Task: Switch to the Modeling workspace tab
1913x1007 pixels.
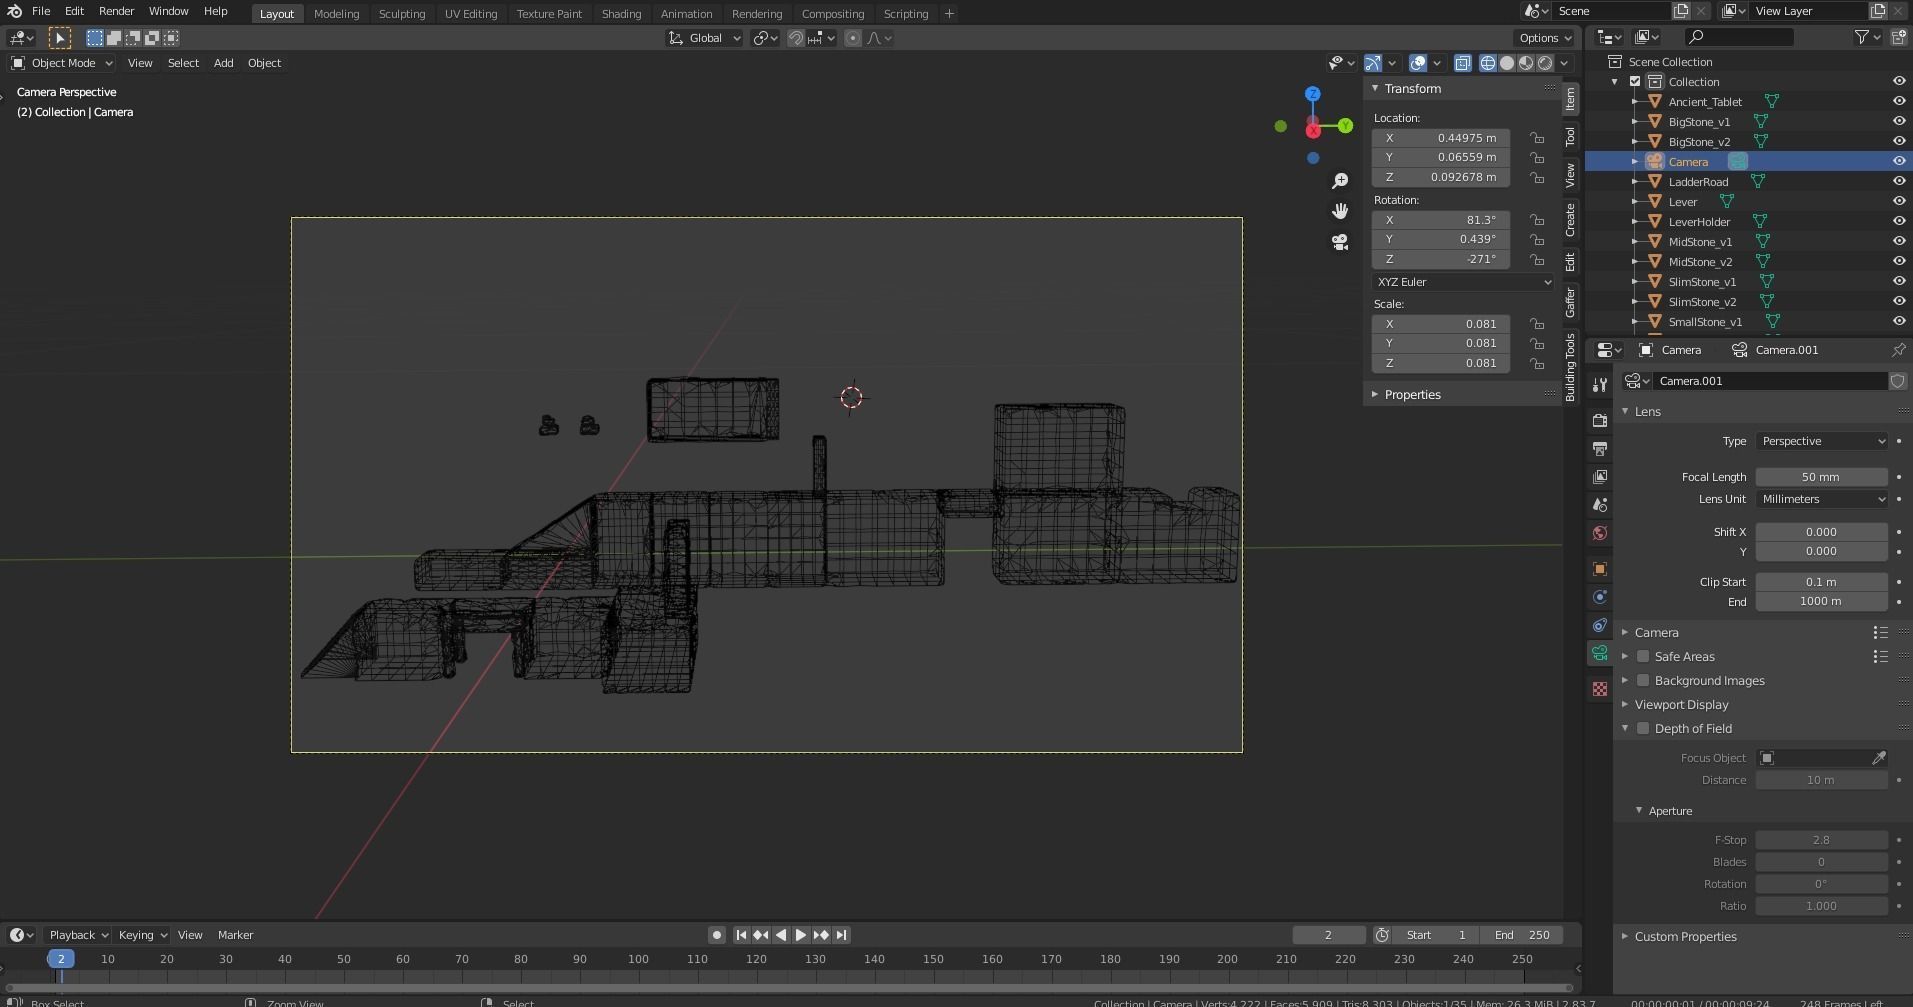Action: pos(336,14)
